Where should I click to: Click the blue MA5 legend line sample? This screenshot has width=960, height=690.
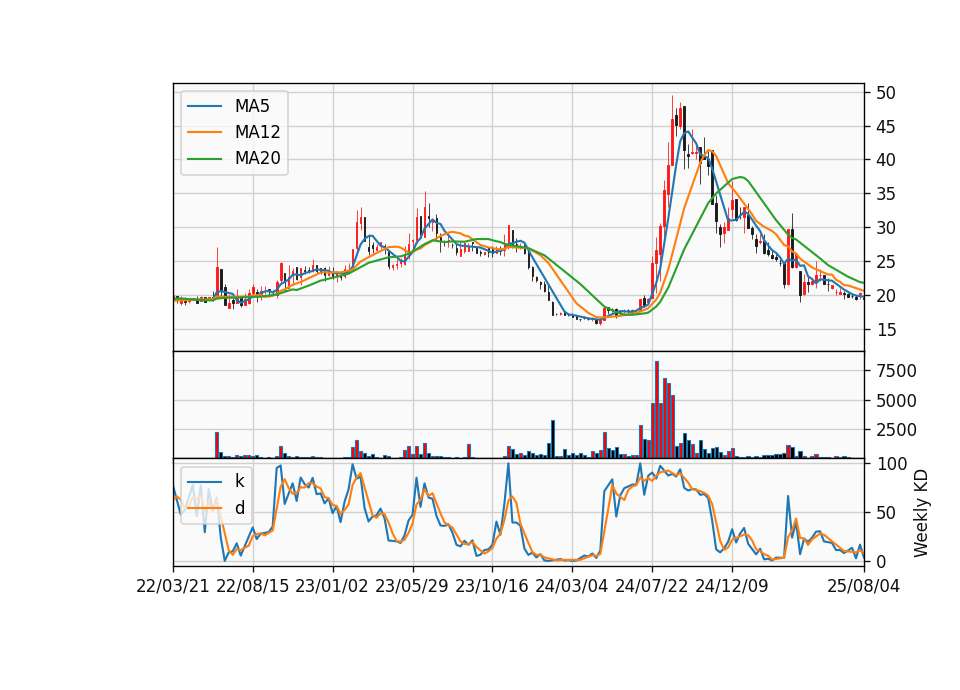coord(204,106)
